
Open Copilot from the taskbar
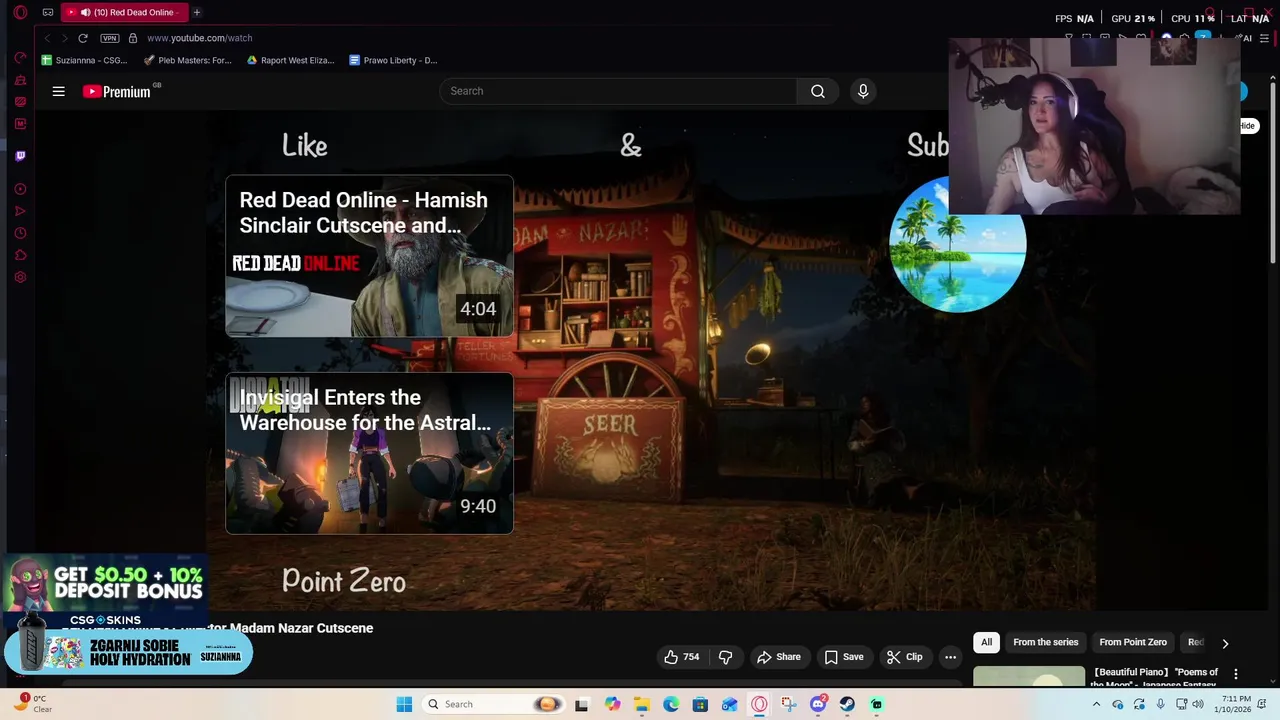point(612,704)
